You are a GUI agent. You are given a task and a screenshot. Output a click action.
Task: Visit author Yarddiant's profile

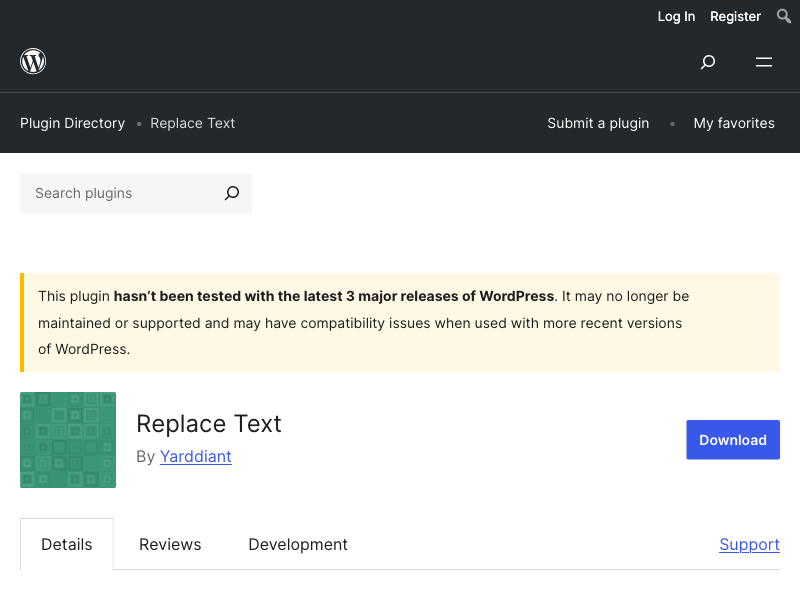(x=195, y=456)
